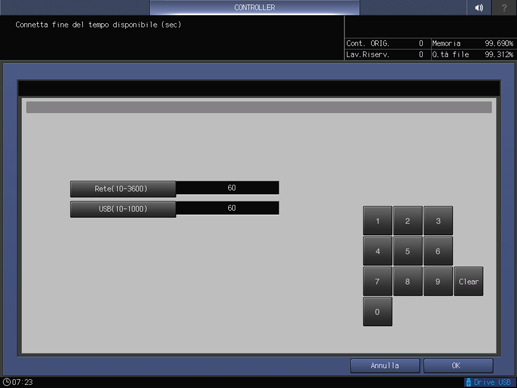Tap keypad digit 3
Viewport: 517px width, 388px height.
click(x=438, y=221)
